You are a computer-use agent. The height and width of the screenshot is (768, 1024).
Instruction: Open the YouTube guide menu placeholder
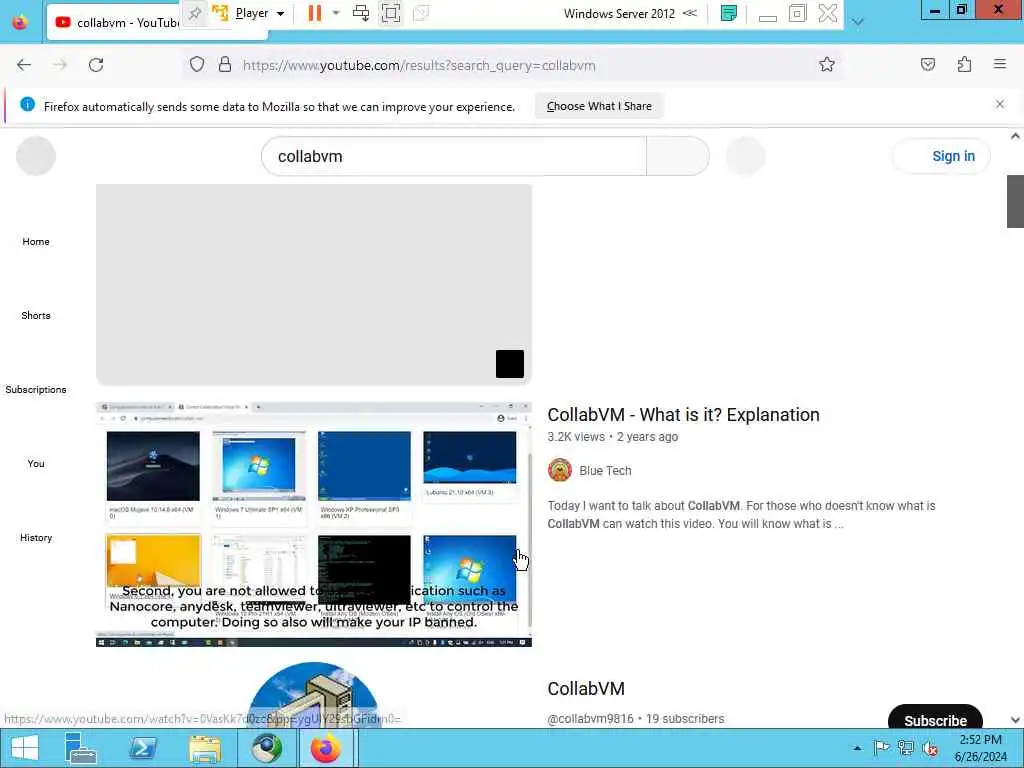pos(36,156)
